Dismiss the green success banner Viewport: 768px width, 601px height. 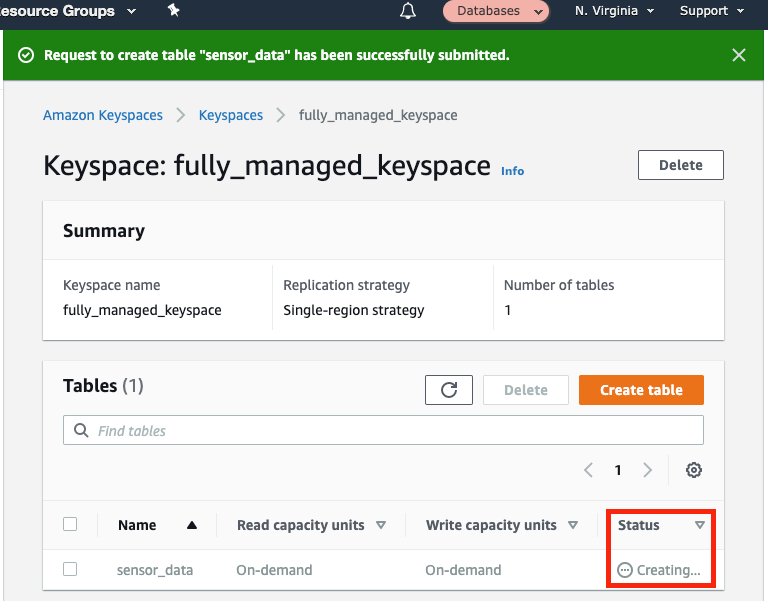(x=739, y=55)
